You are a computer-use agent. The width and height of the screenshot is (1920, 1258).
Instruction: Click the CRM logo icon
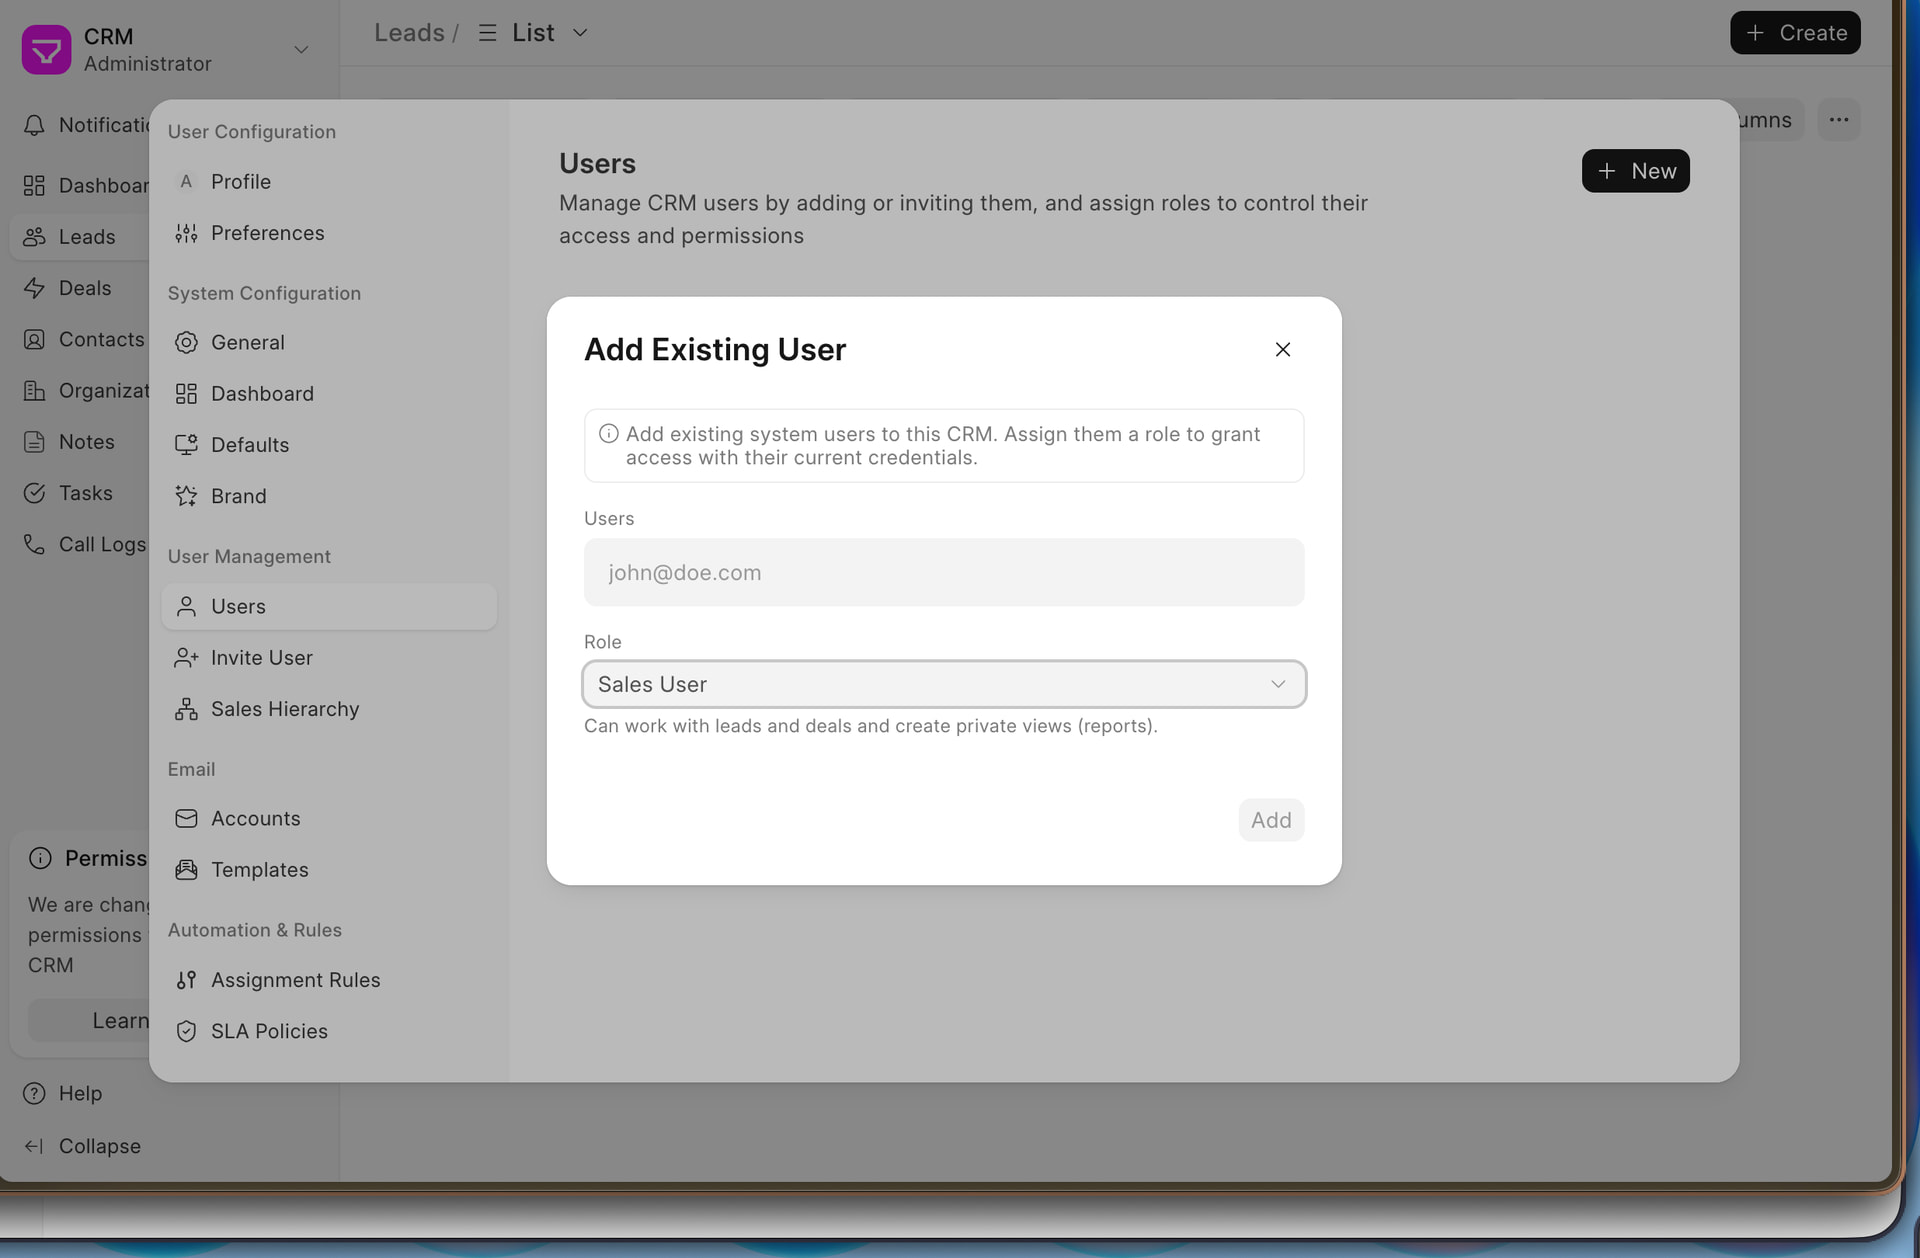pyautogui.click(x=46, y=49)
